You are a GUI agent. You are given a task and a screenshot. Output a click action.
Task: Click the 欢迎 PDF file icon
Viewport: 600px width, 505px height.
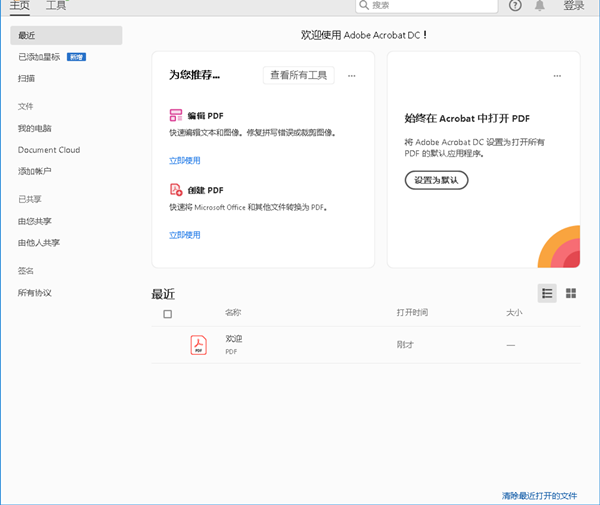[x=199, y=345]
